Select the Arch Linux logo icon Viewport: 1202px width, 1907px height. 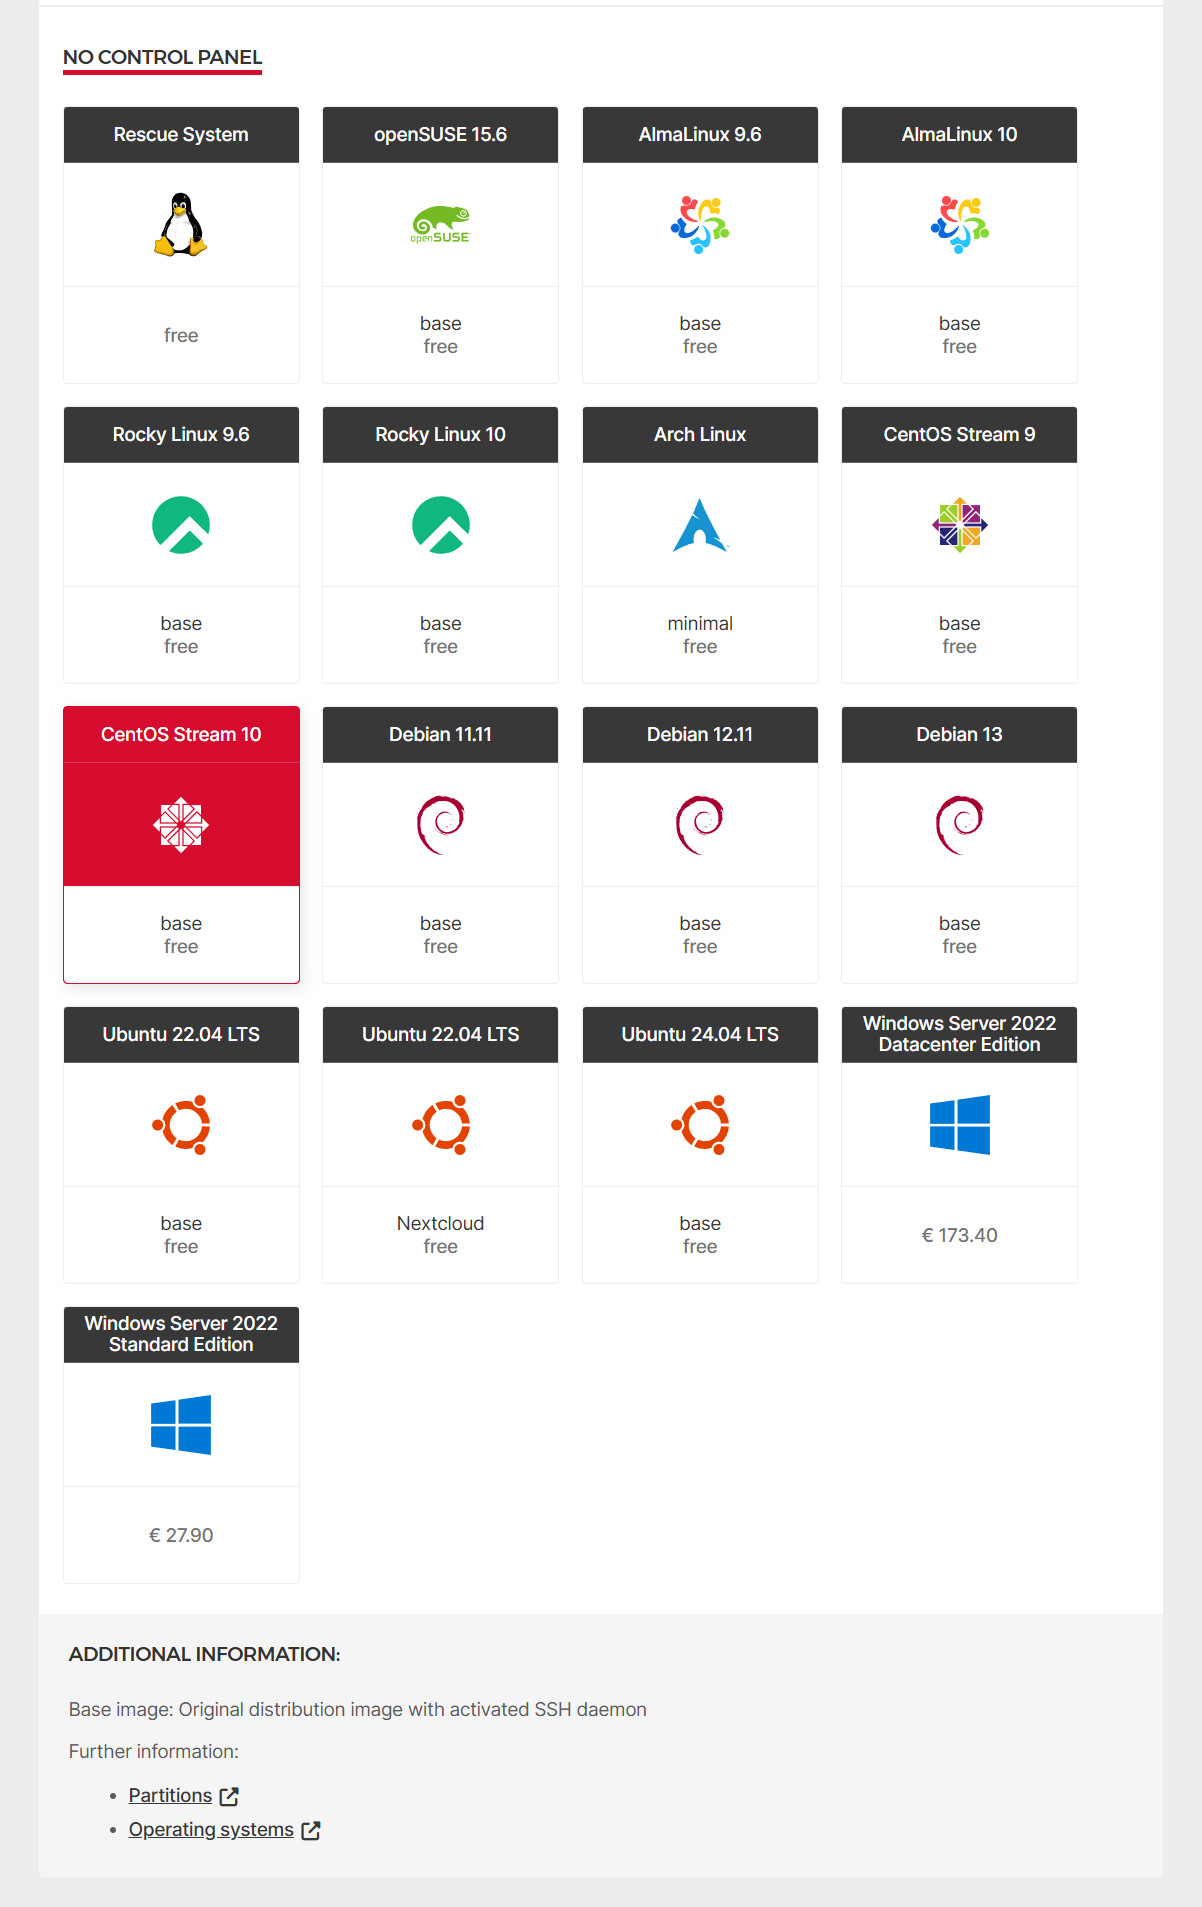[x=700, y=525]
